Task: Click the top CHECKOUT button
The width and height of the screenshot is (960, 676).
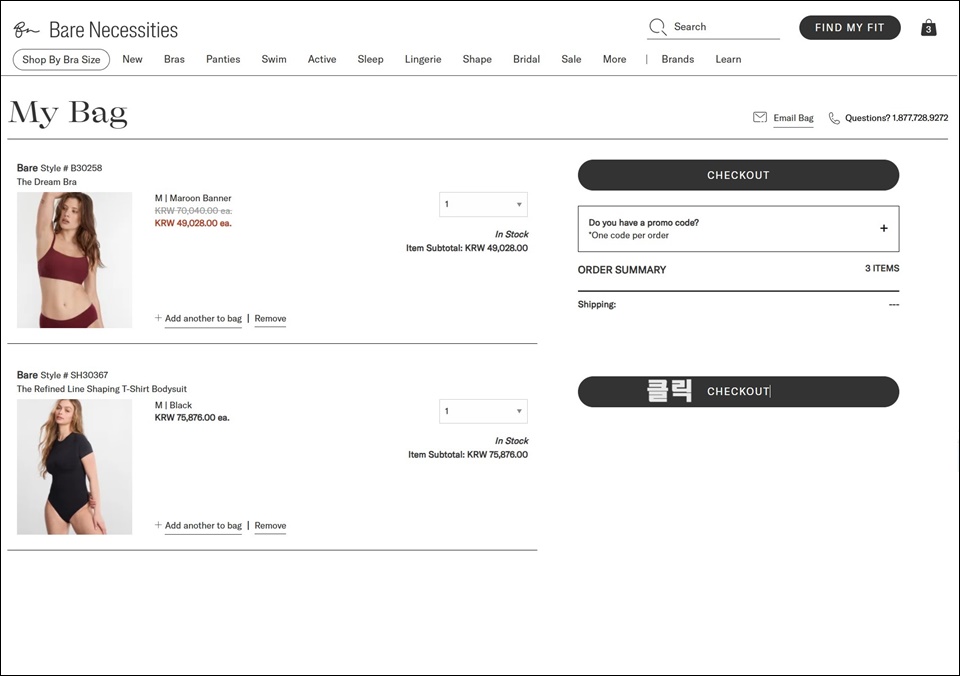Action: 738,175
